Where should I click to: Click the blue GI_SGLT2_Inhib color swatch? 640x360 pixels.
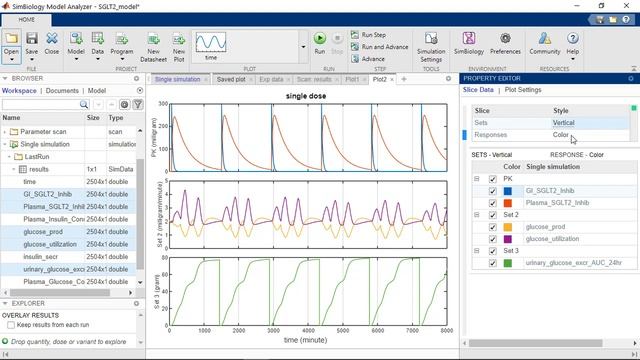point(508,191)
